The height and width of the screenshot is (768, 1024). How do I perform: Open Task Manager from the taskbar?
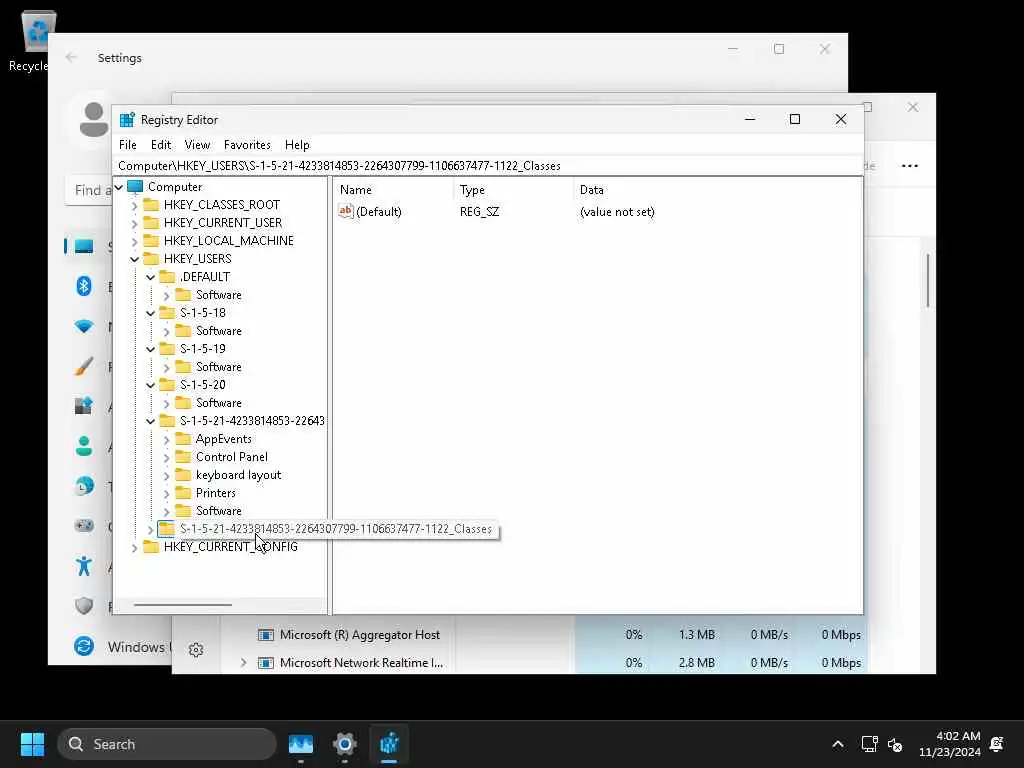300,744
